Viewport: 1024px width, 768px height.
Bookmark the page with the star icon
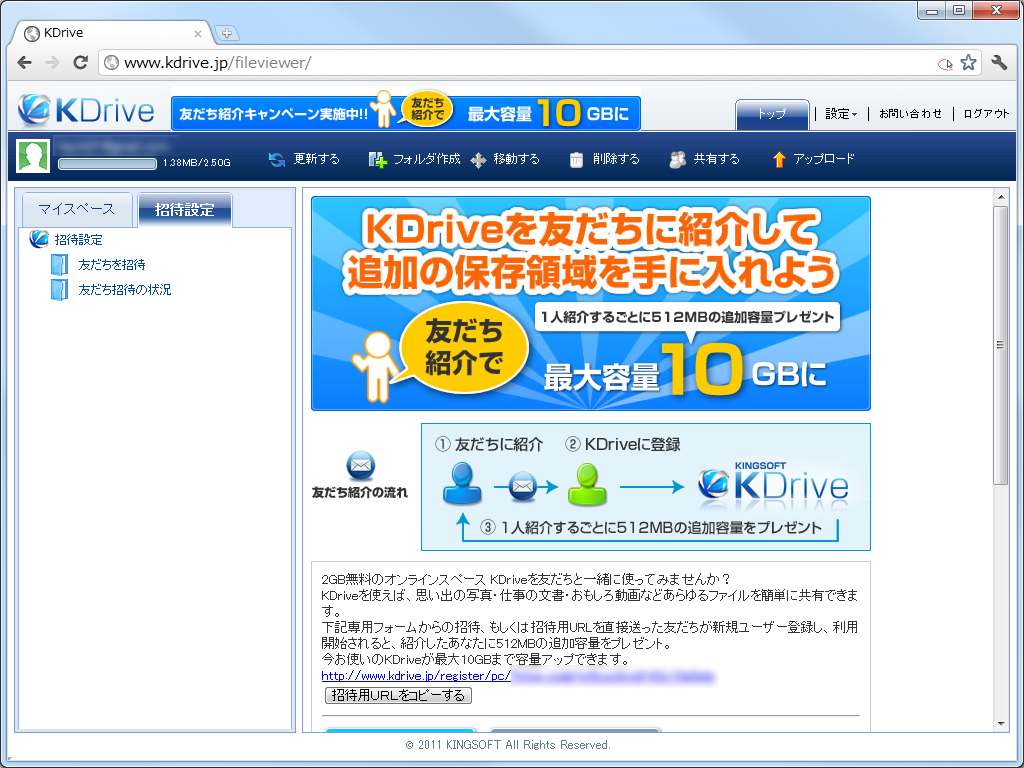tap(968, 61)
